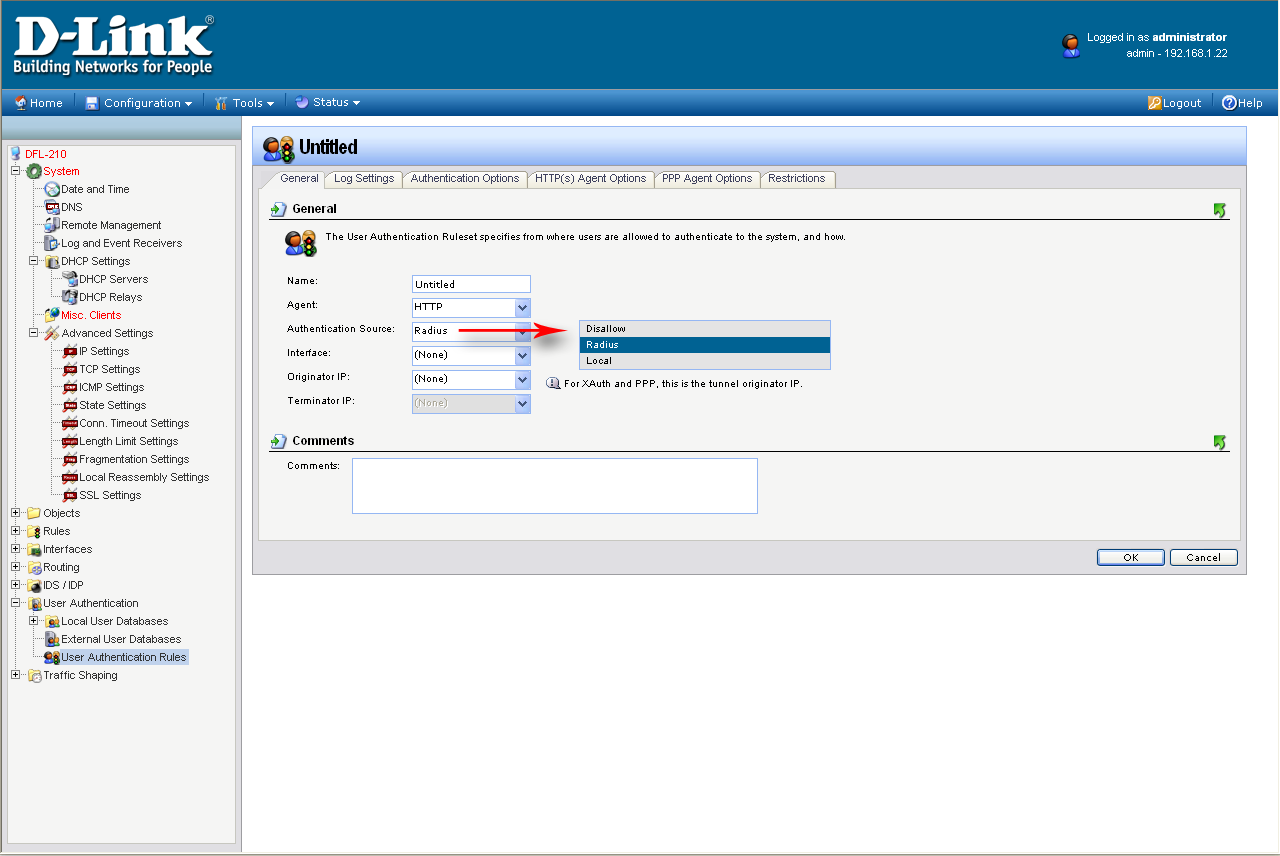Collapse the User Authentication node

point(16,603)
